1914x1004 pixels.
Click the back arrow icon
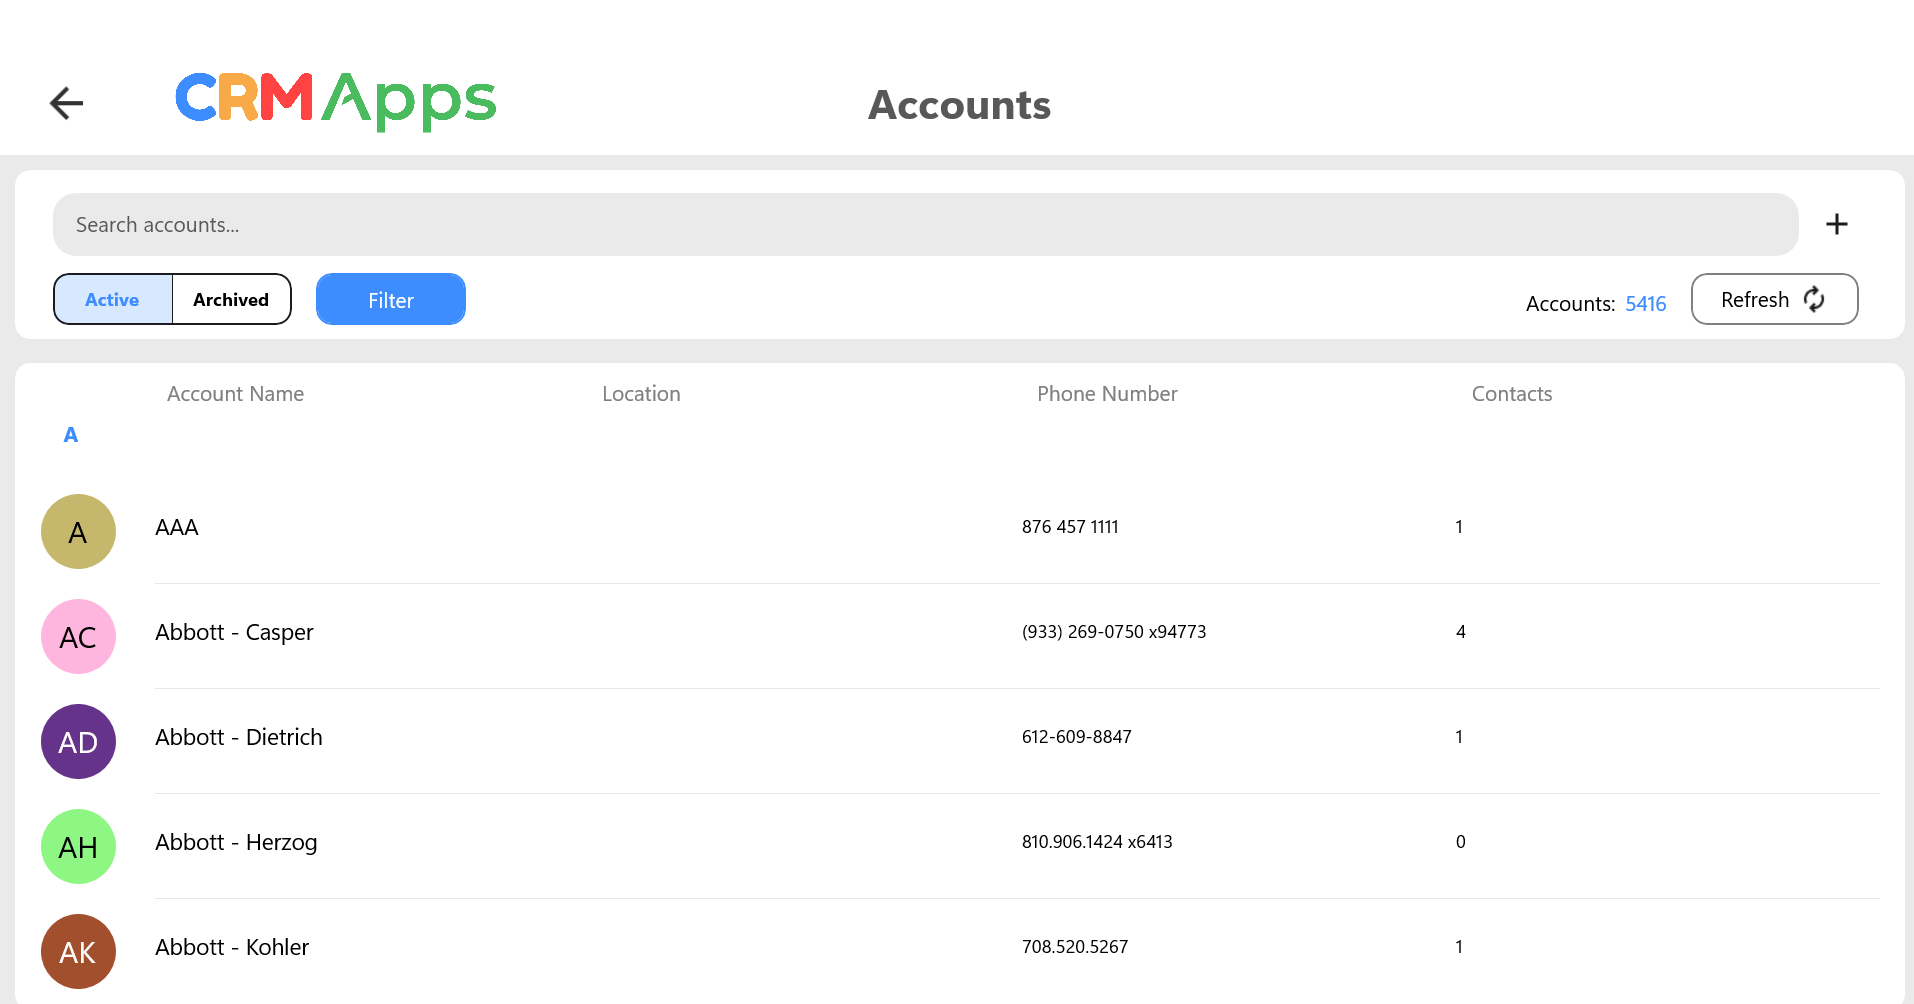pyautogui.click(x=66, y=103)
